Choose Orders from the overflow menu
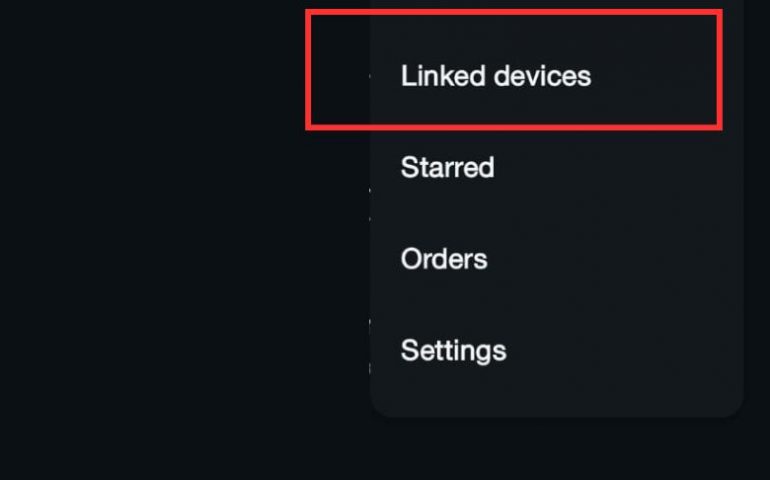 (x=444, y=259)
